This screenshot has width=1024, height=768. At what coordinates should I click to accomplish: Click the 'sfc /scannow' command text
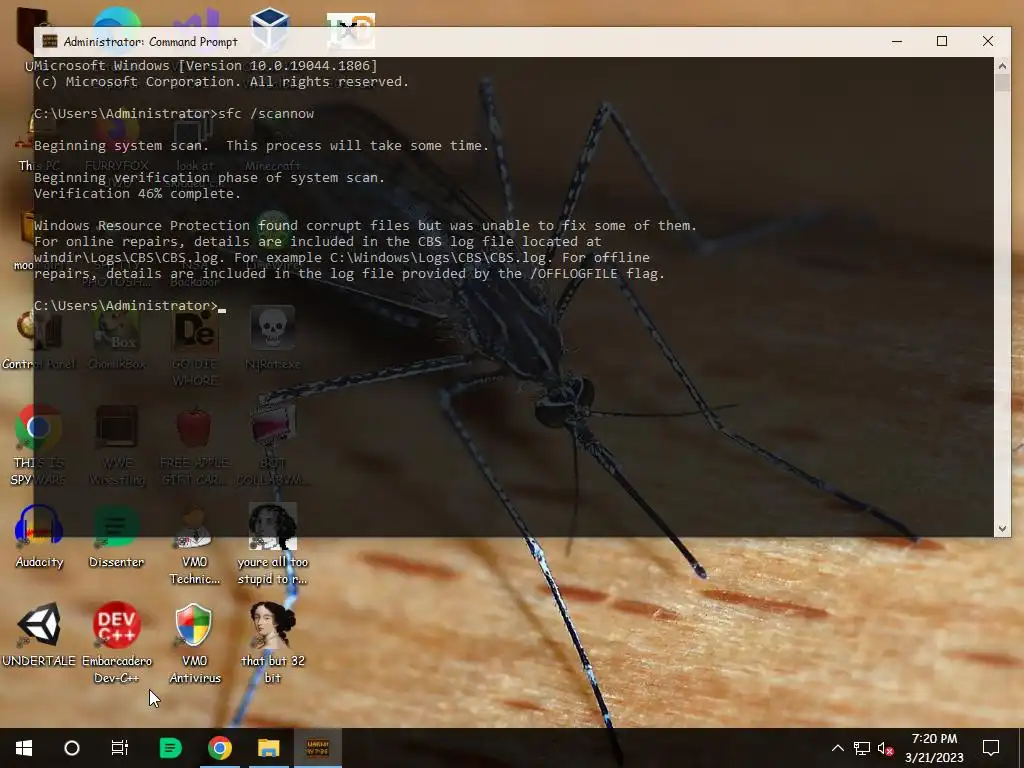click(266, 114)
